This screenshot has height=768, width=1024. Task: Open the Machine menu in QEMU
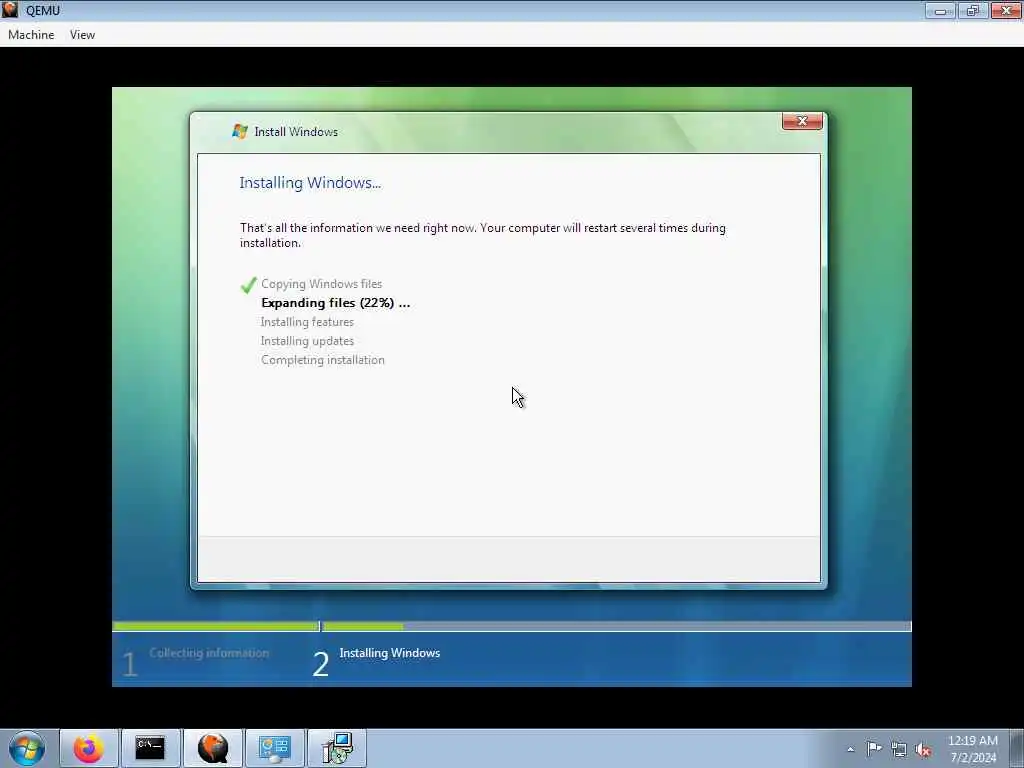[x=31, y=35]
